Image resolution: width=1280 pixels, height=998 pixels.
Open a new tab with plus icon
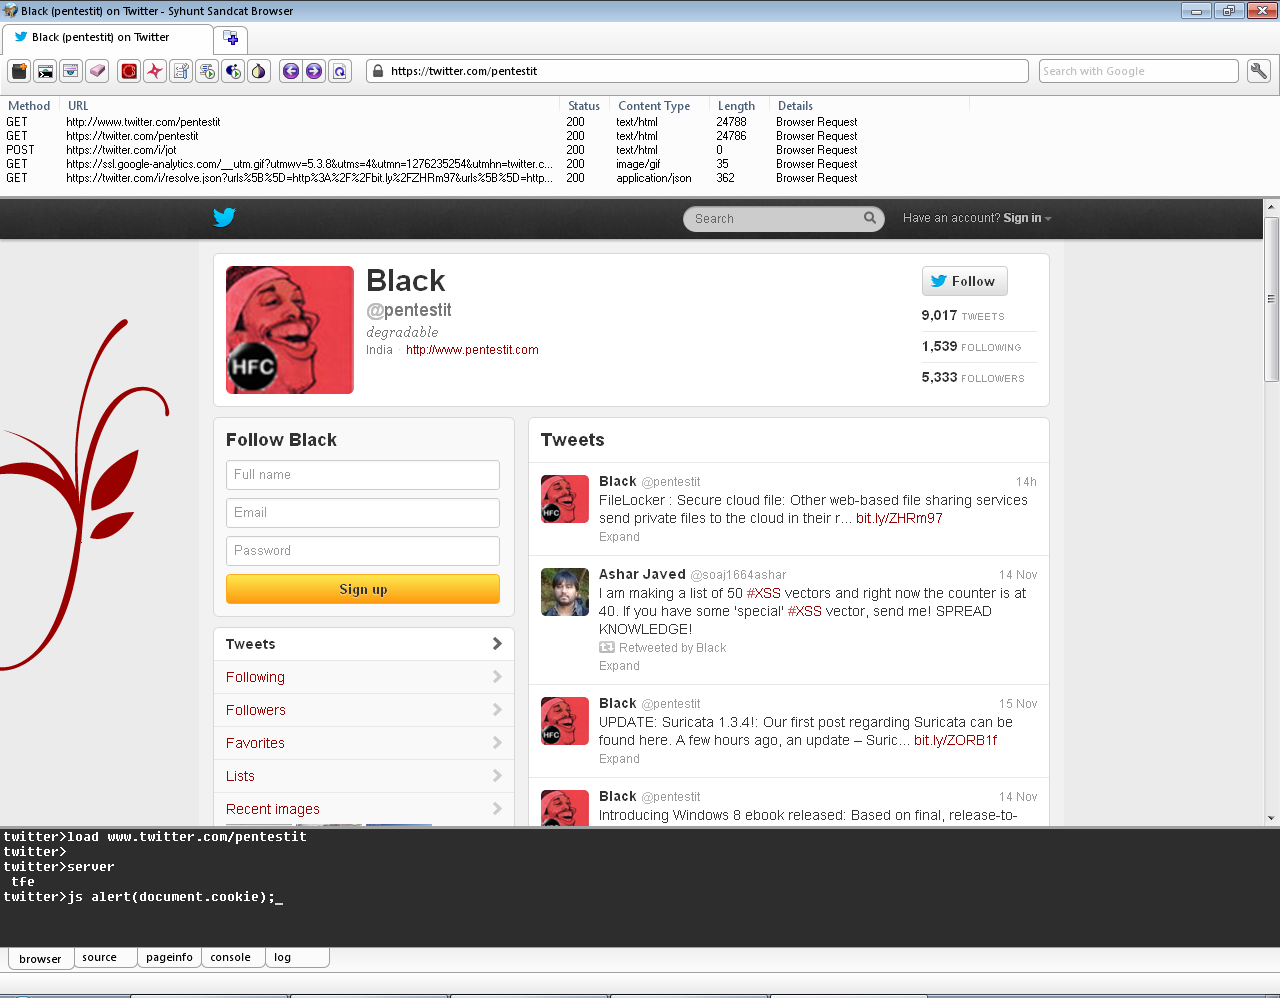click(231, 38)
